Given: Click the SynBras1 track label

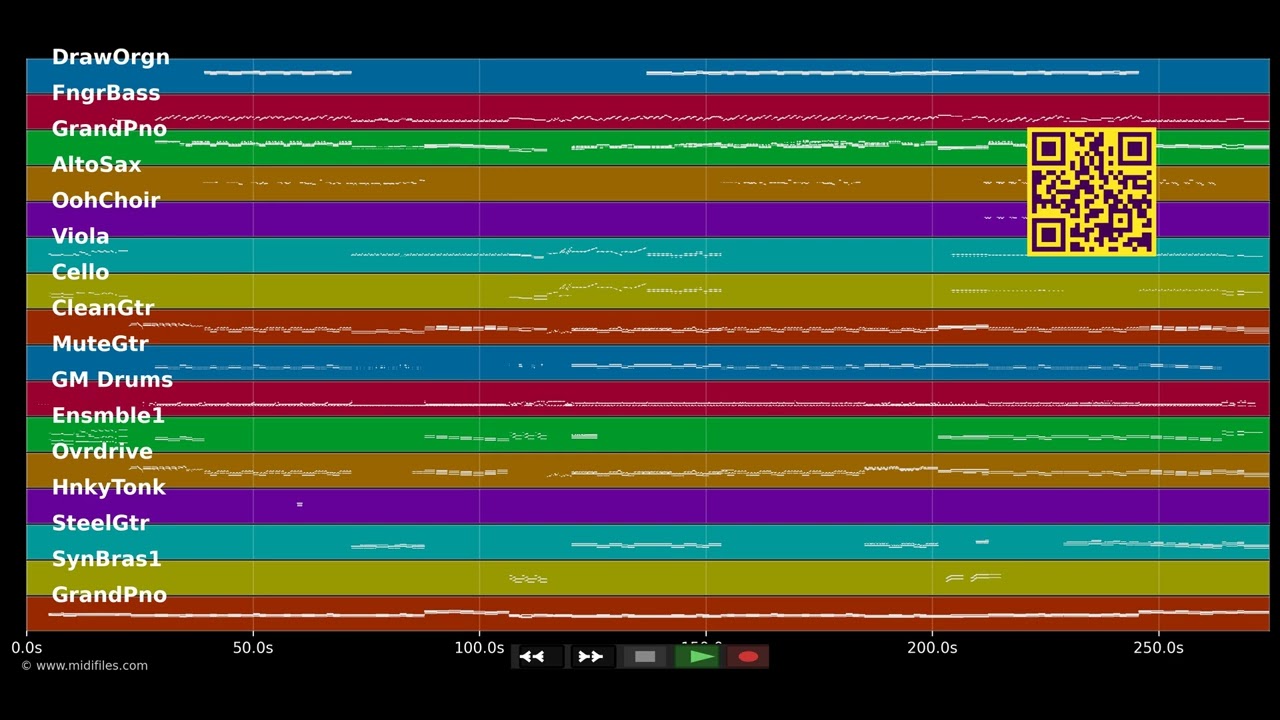Looking at the screenshot, I should (107, 559).
